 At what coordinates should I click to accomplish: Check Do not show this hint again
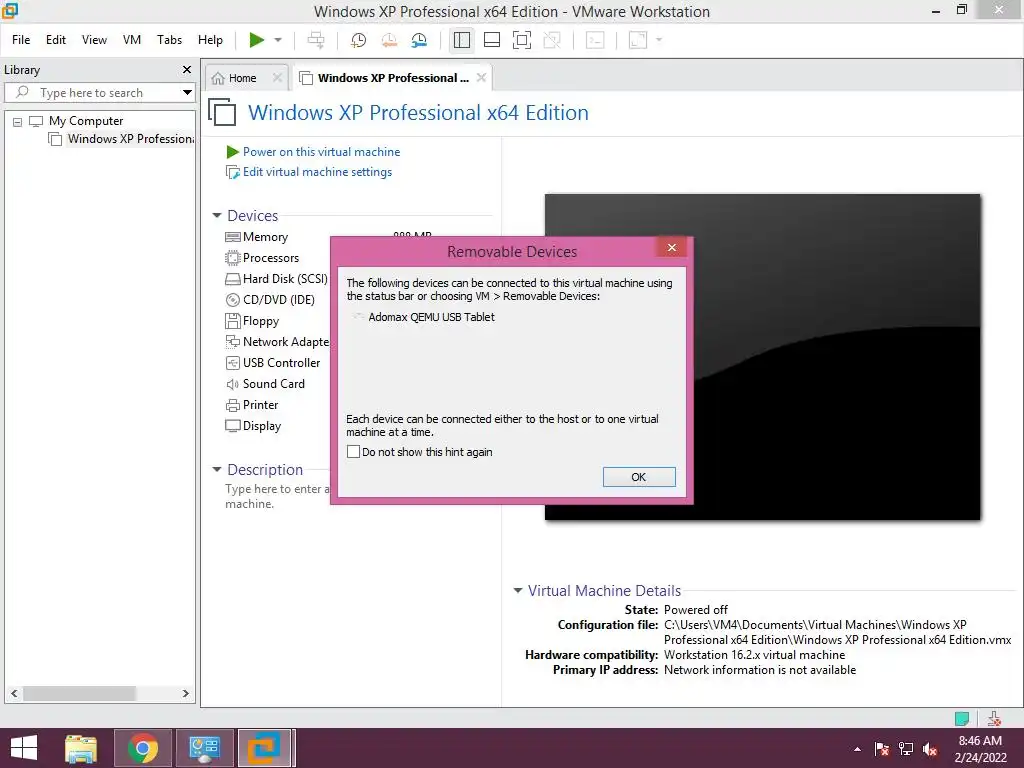[353, 452]
